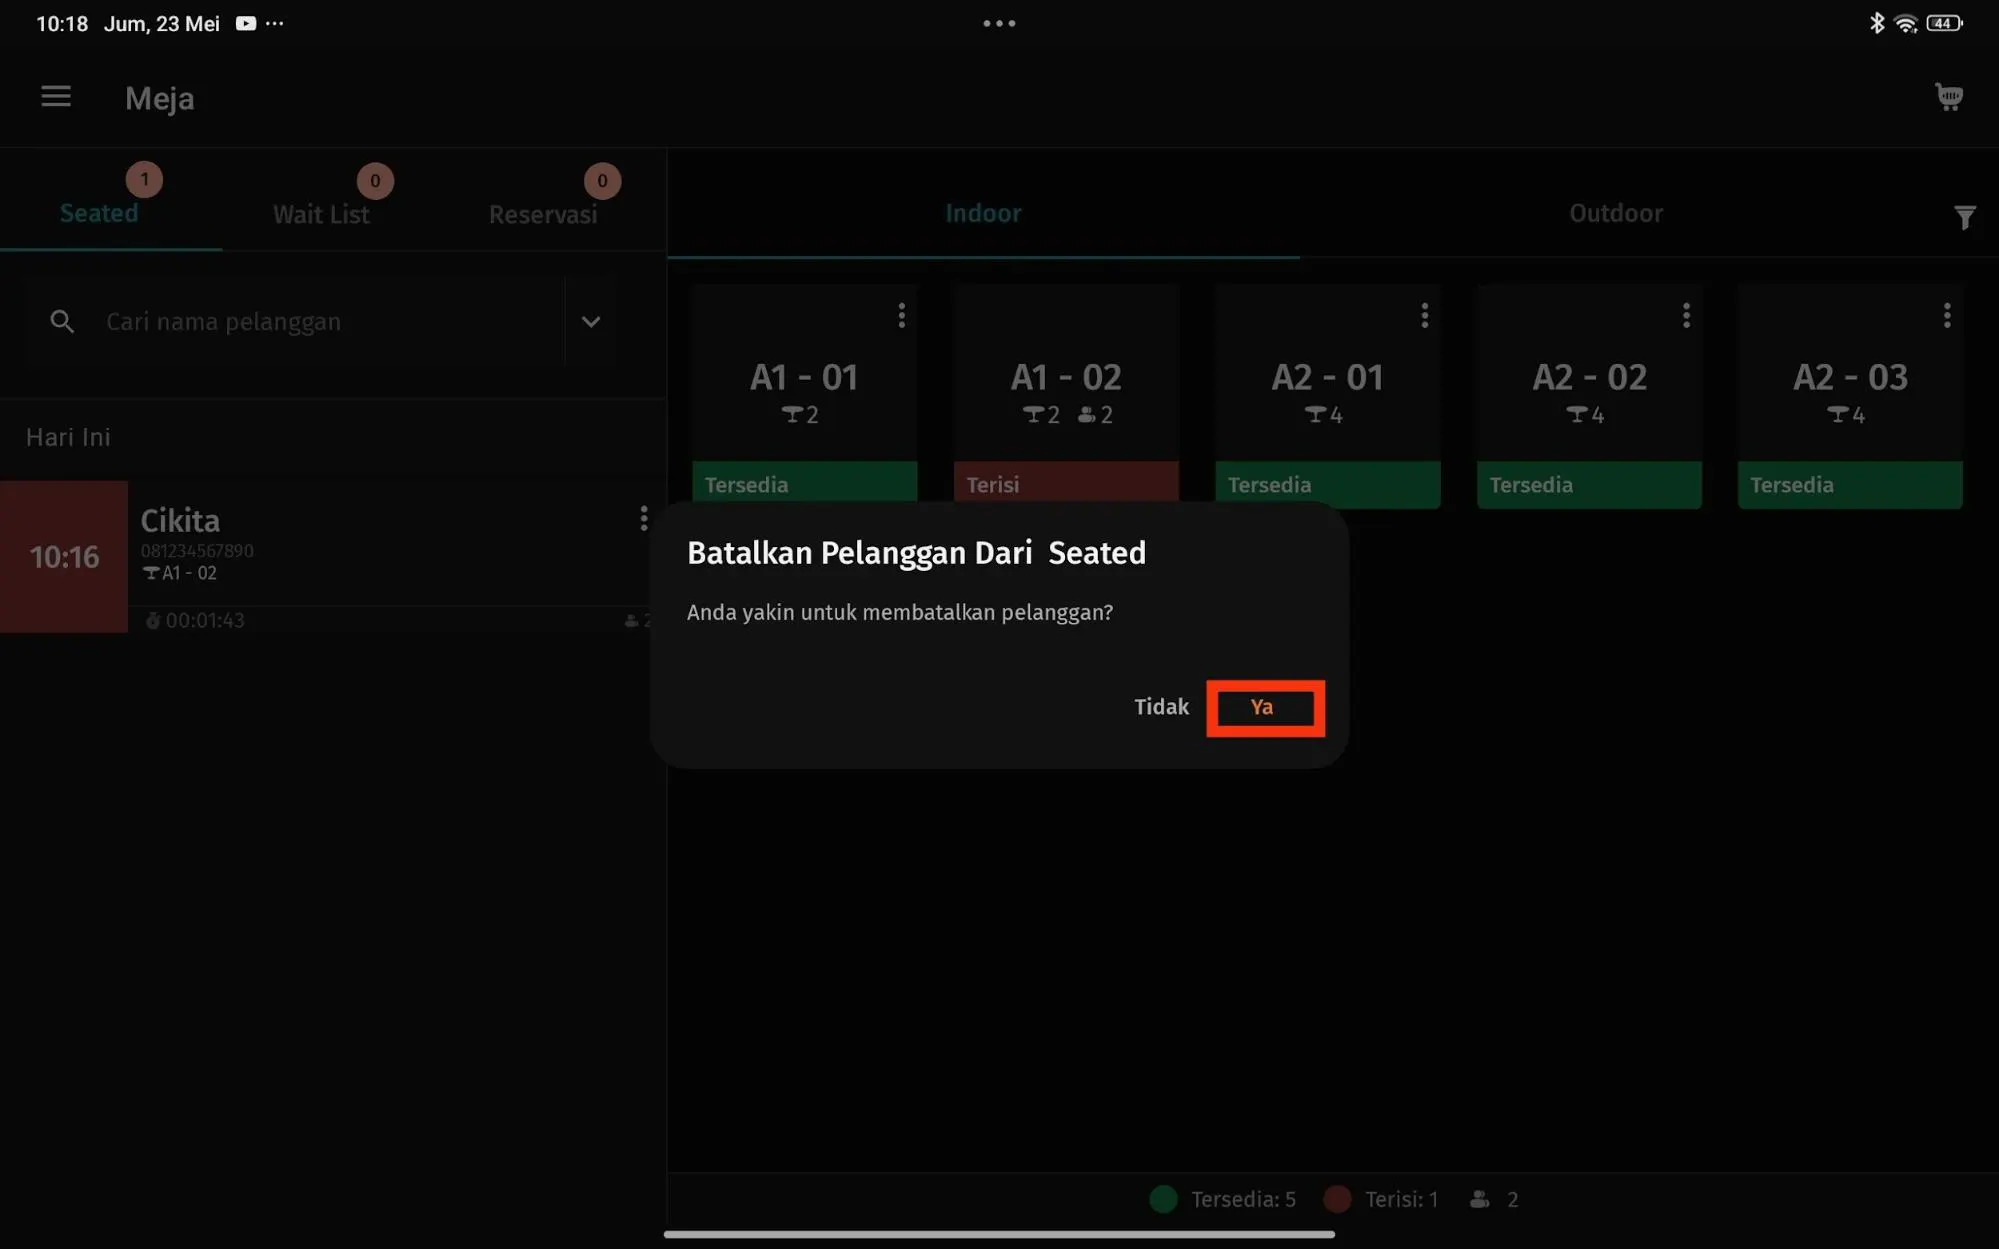Open the navigation hamburger menu
Viewport: 1999px width, 1249px height.
point(55,96)
